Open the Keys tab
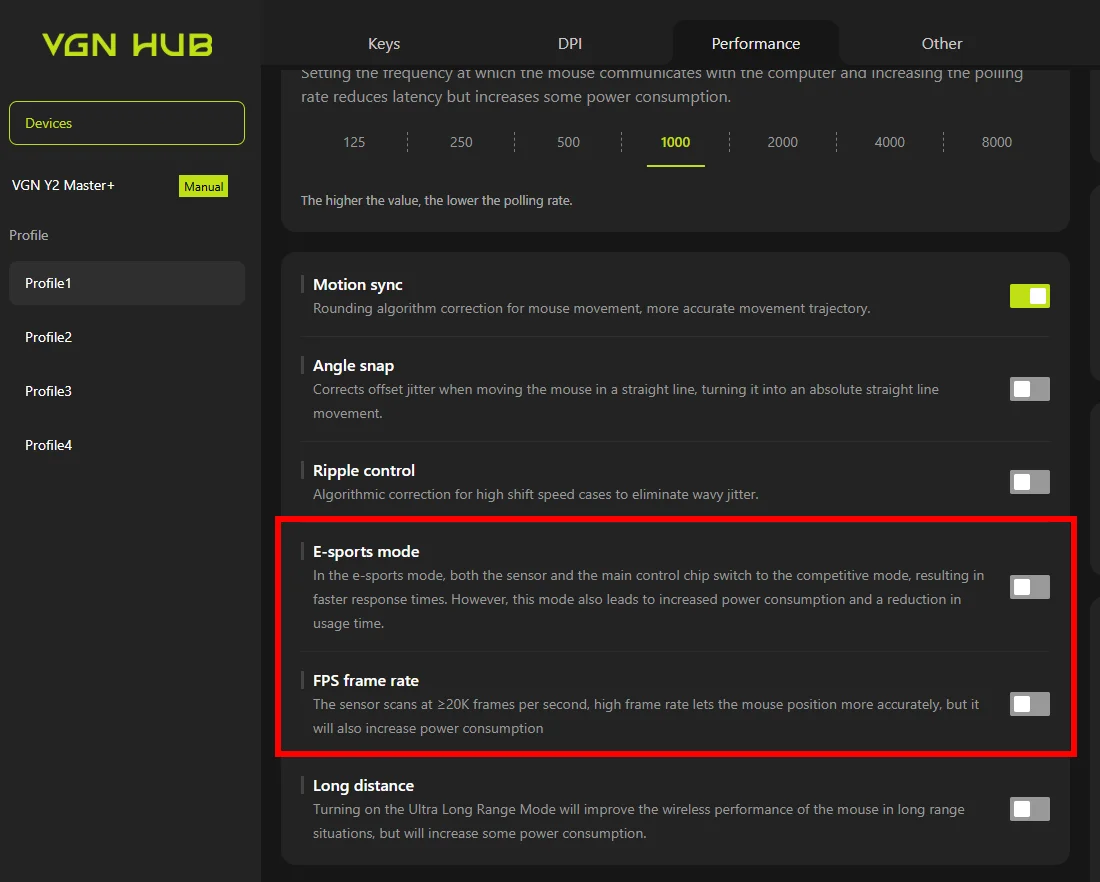The height and width of the screenshot is (882, 1100). point(384,44)
